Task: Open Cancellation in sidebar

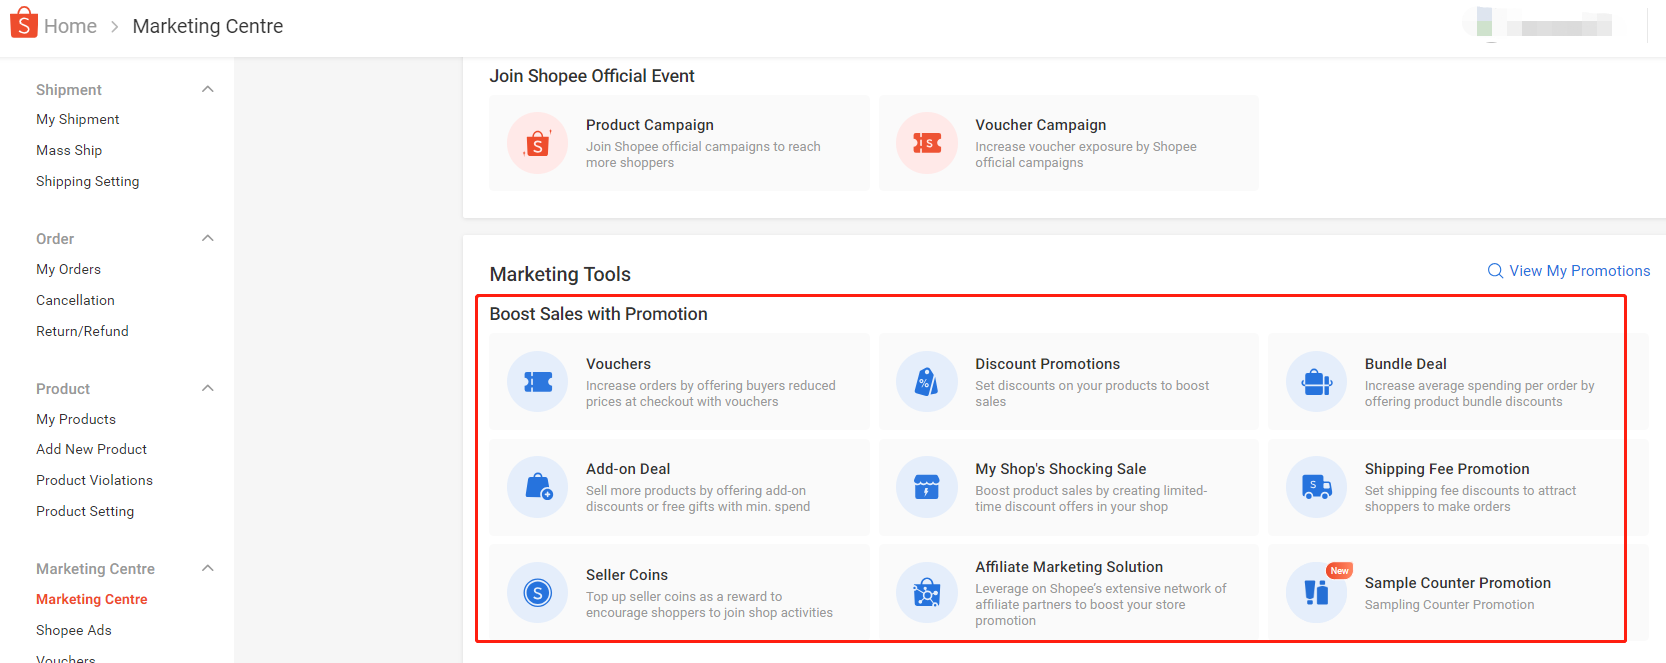Action: pos(75,300)
